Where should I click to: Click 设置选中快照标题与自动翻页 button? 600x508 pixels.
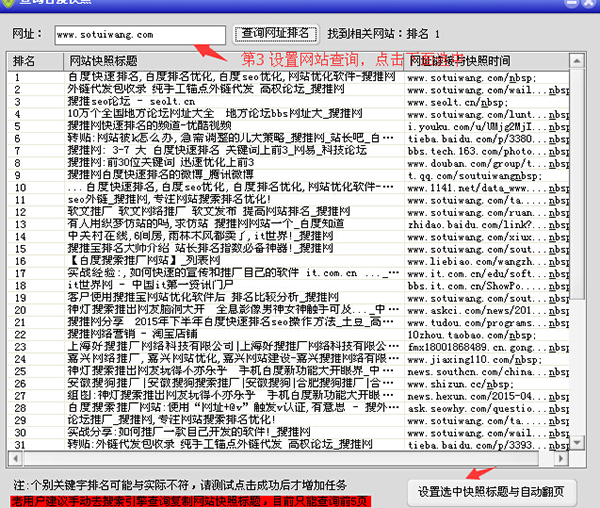[x=491, y=492]
